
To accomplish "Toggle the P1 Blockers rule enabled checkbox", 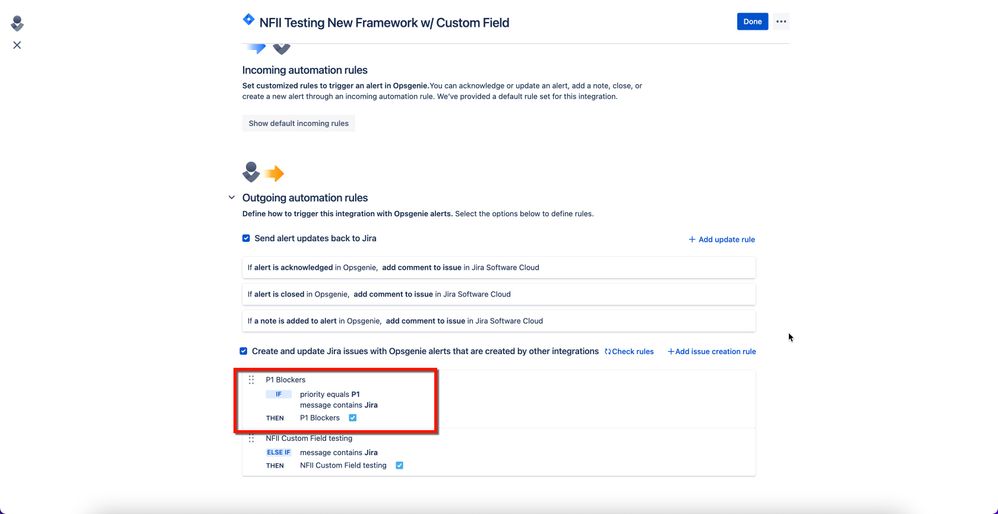I will (x=353, y=418).
